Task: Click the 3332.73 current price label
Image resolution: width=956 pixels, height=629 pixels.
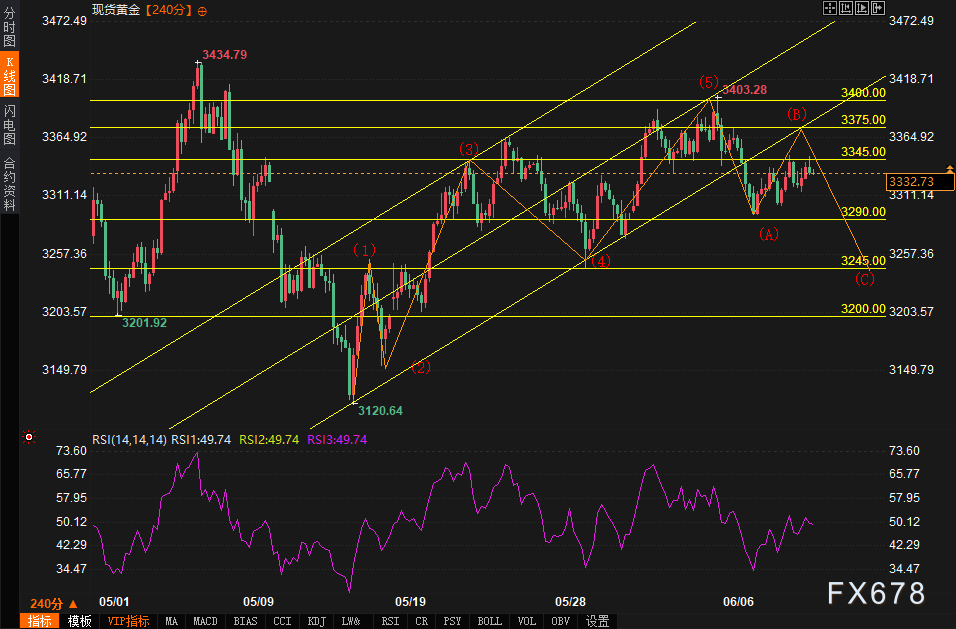Action: (x=910, y=181)
